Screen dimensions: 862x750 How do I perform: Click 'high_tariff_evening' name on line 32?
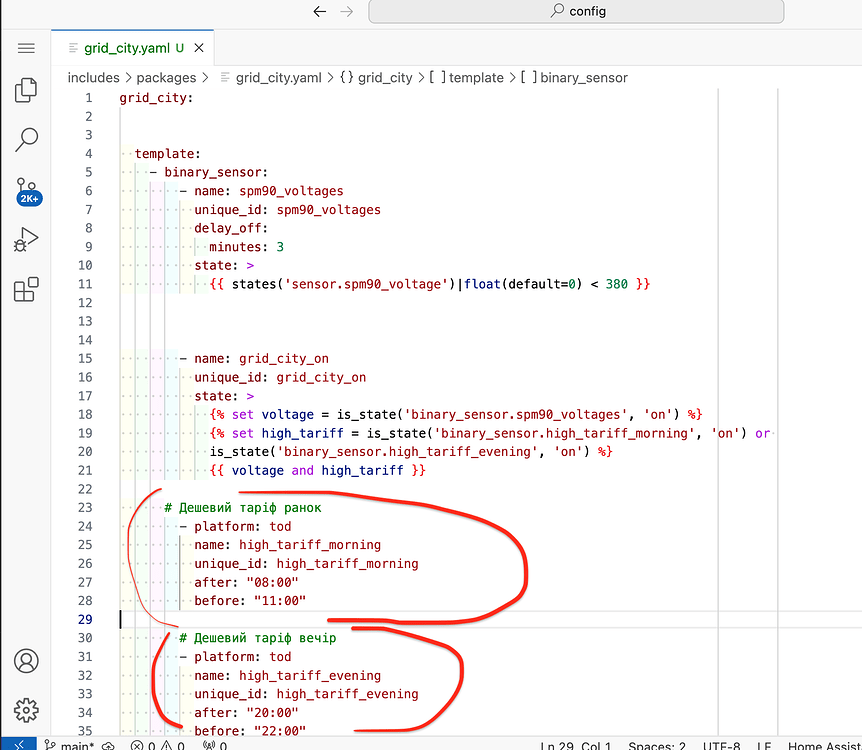point(310,675)
